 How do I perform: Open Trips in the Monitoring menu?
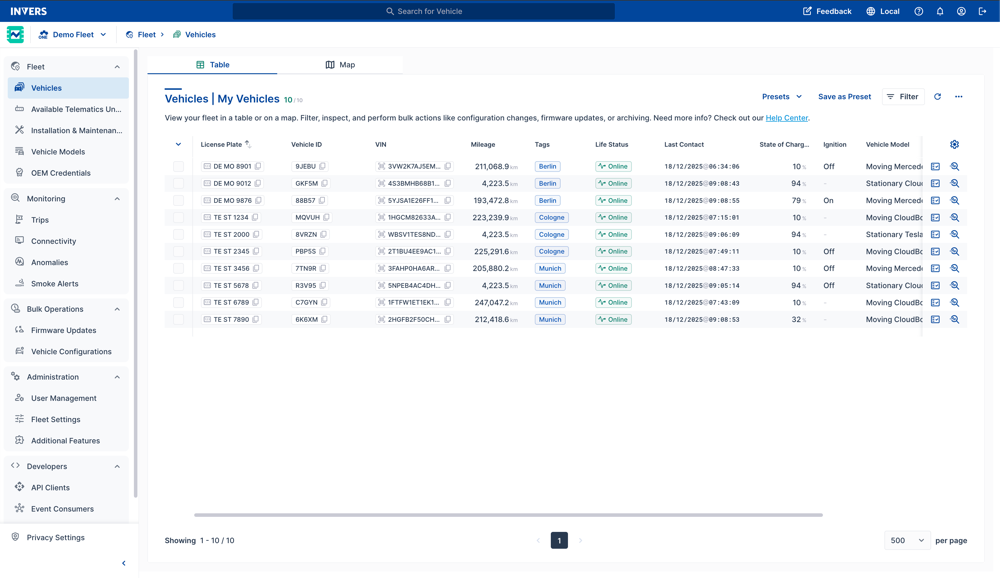pyautogui.click(x=40, y=220)
